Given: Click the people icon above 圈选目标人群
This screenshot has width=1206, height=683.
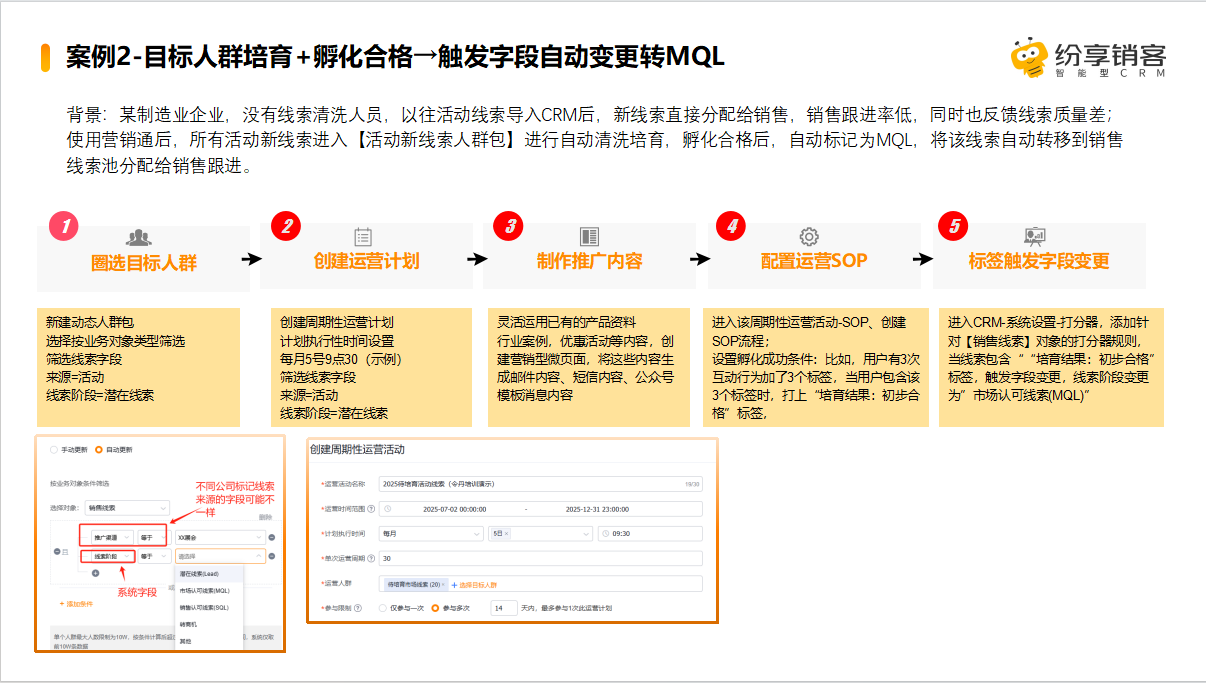Looking at the screenshot, I should (x=139, y=238).
